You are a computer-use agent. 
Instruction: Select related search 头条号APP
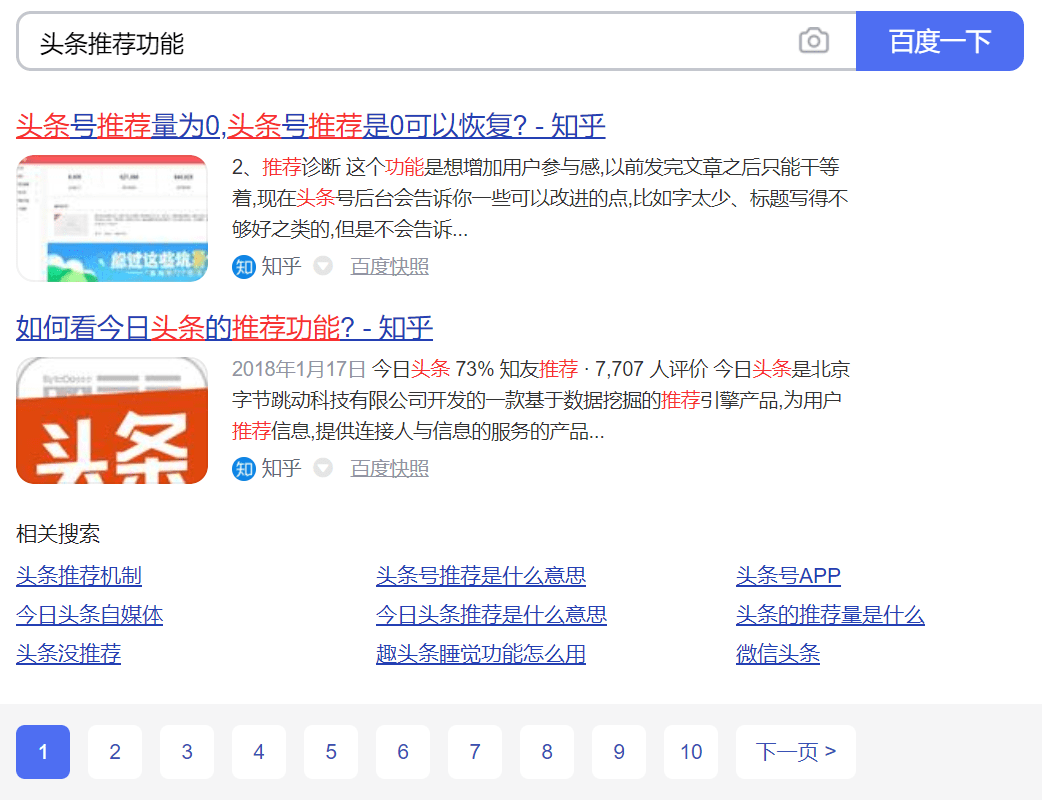pos(788,575)
